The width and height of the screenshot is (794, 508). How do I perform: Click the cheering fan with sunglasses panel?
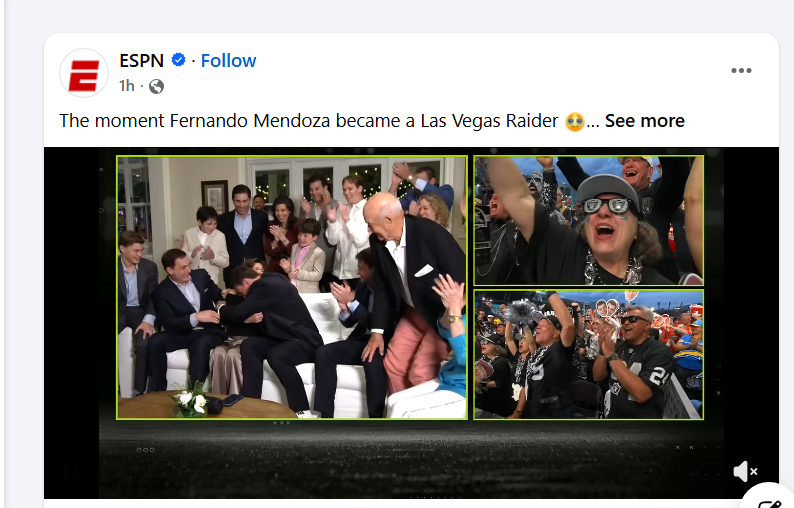tap(588, 220)
